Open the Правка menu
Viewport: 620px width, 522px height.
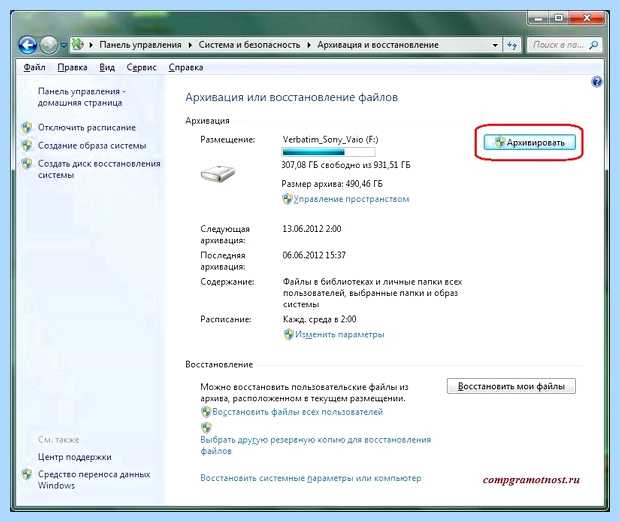tap(72, 67)
